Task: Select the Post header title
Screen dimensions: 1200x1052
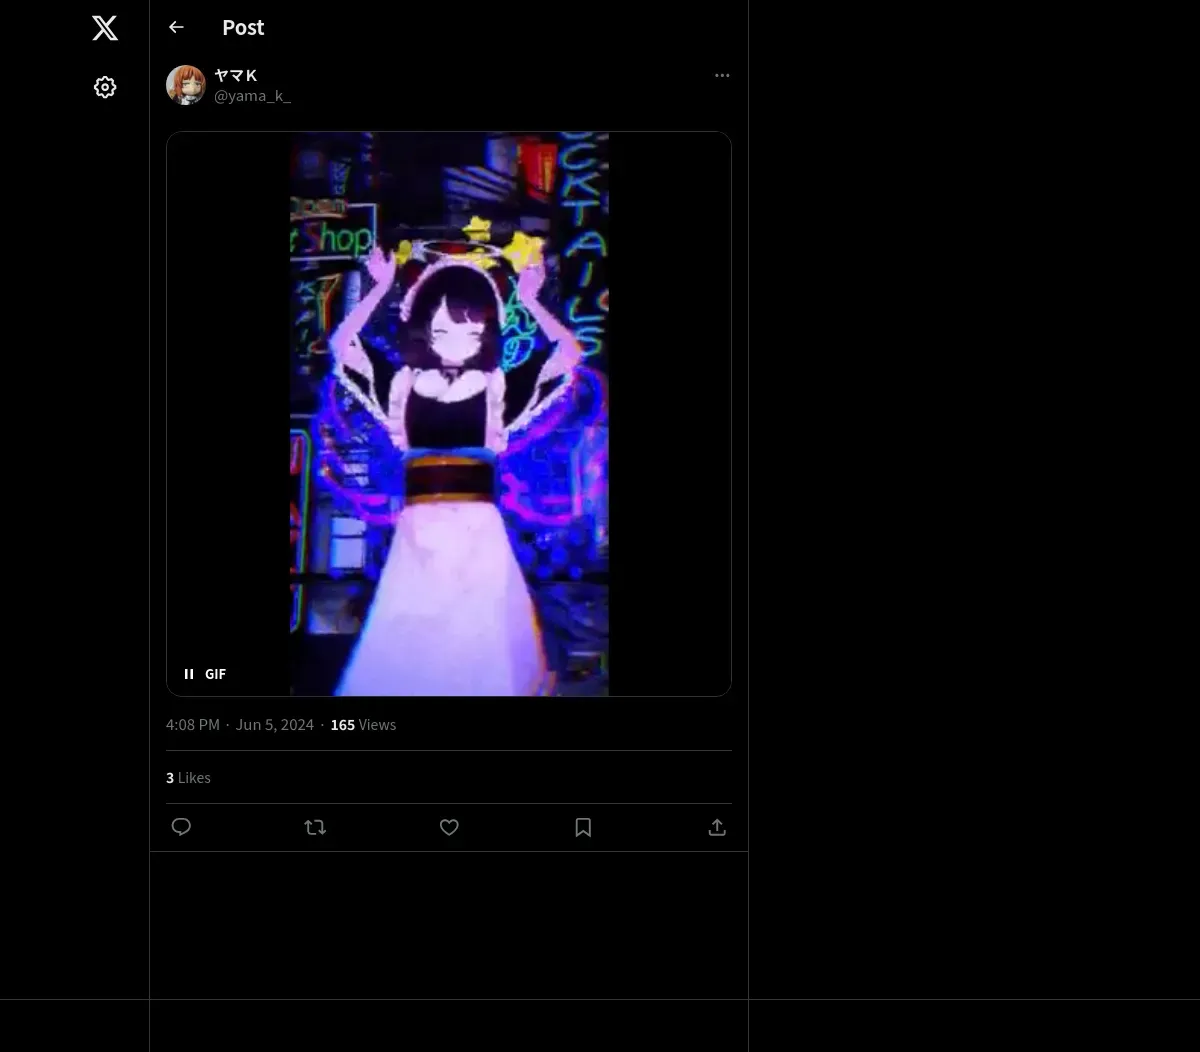Action: tap(243, 27)
